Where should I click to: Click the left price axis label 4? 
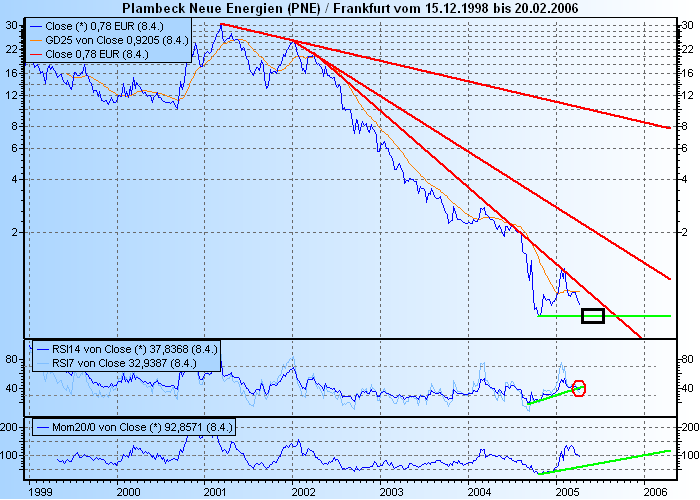point(15,179)
